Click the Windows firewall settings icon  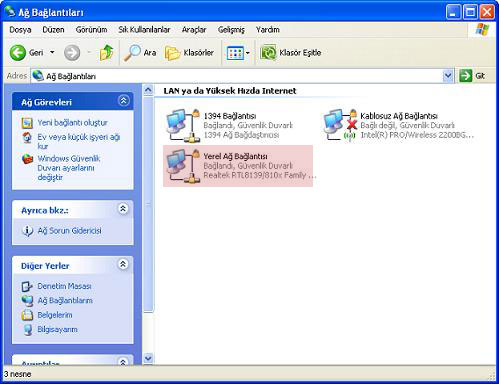click(27, 159)
